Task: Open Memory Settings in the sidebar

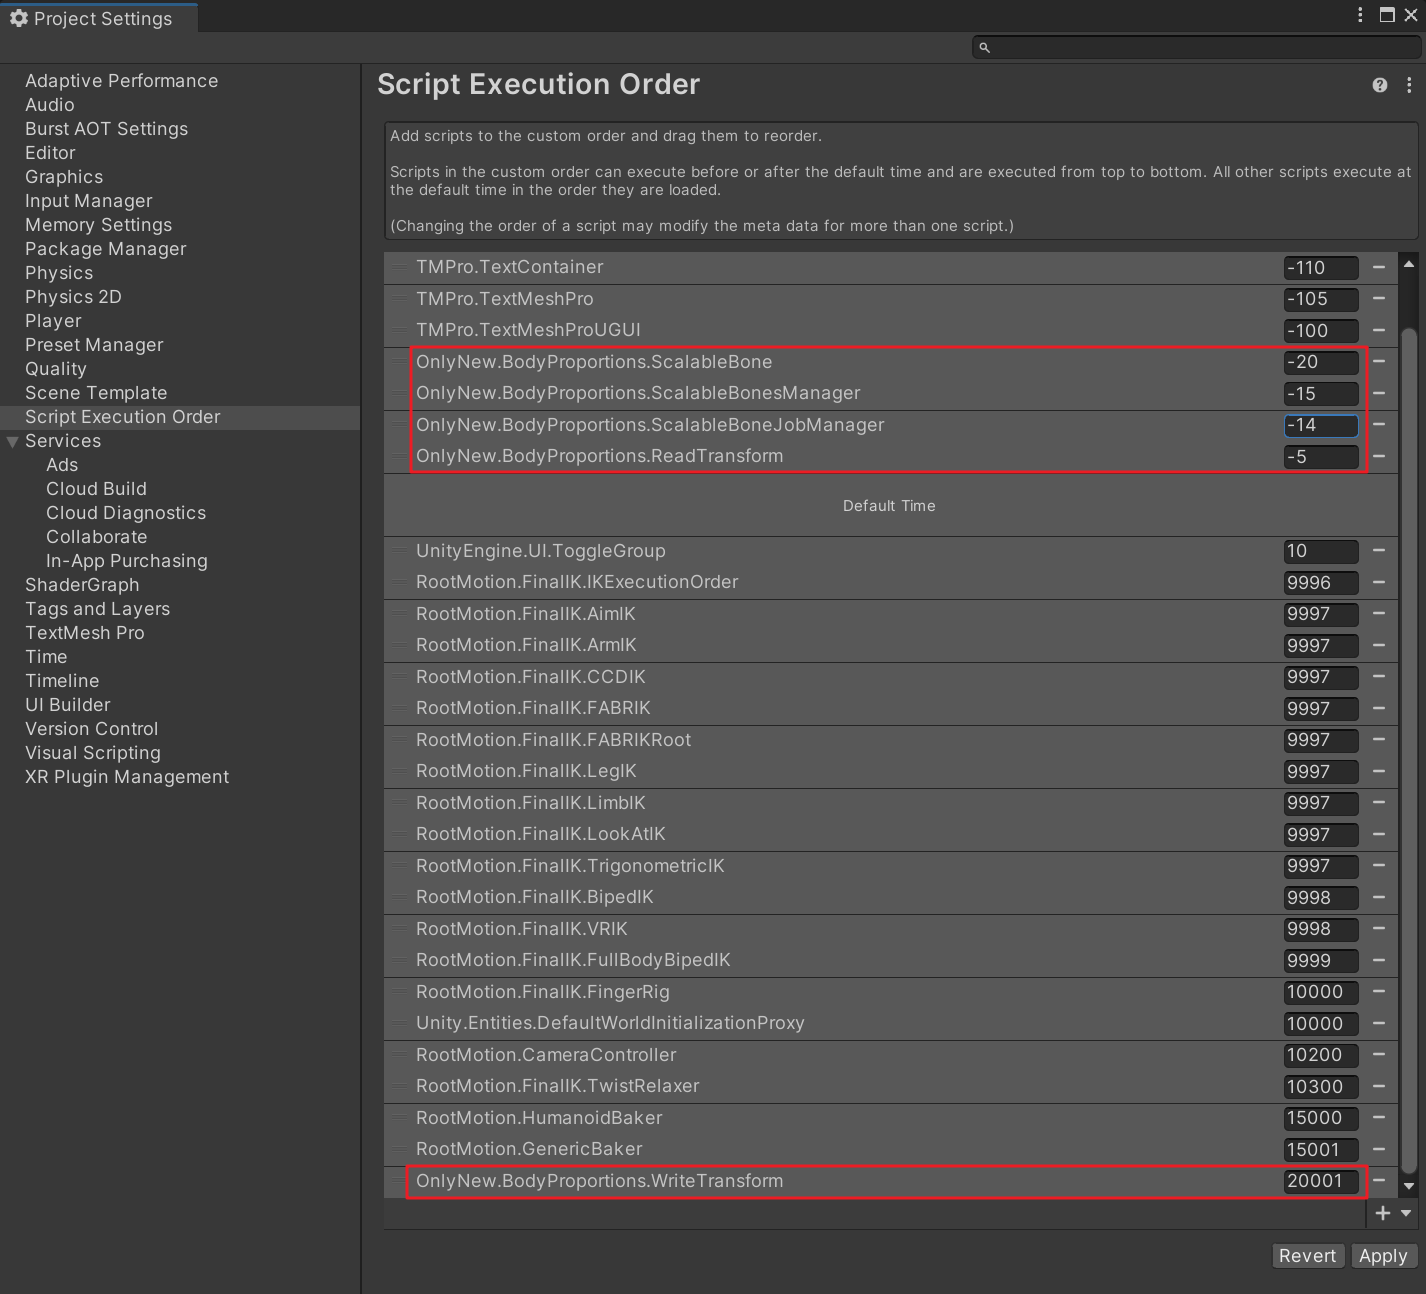Action: coord(98,225)
